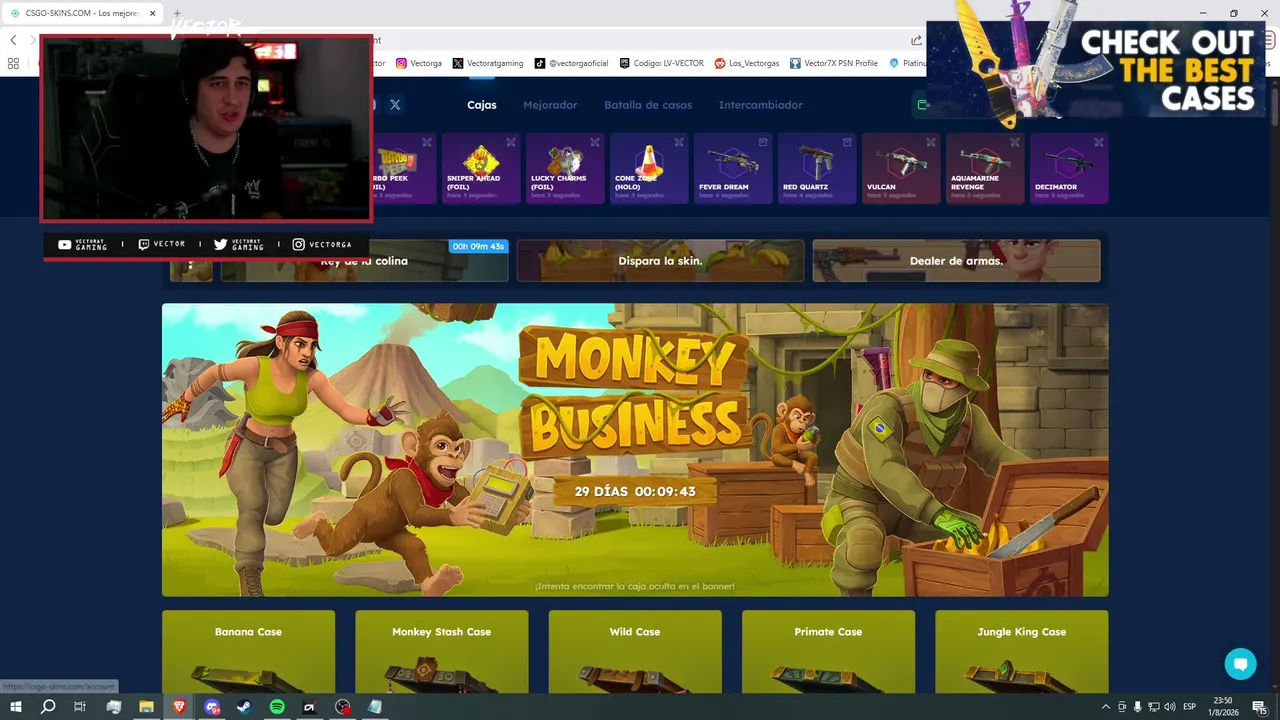Open the Windows notification center
Image resolution: width=1280 pixels, height=720 pixels.
pos(1260,707)
